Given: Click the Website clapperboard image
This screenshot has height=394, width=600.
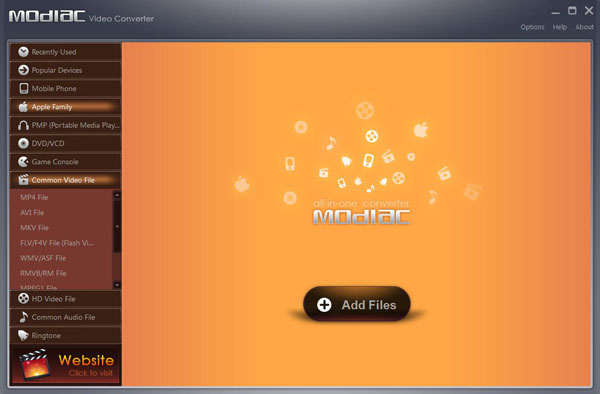Looking at the screenshot, I should point(36,365).
